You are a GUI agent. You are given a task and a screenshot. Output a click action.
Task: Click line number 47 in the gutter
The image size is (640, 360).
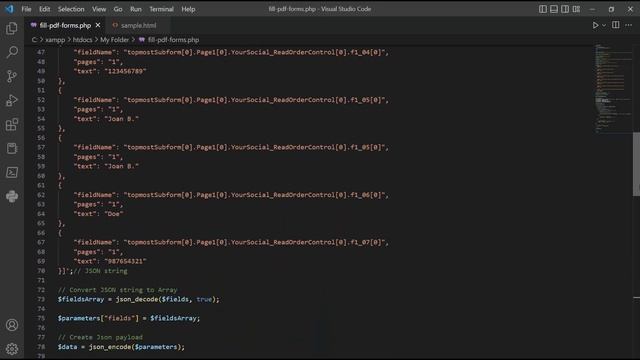point(41,52)
